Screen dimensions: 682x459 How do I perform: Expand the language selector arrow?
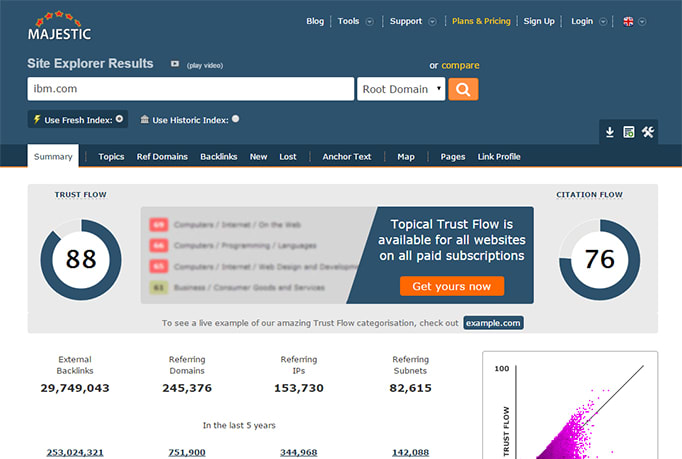(x=642, y=22)
